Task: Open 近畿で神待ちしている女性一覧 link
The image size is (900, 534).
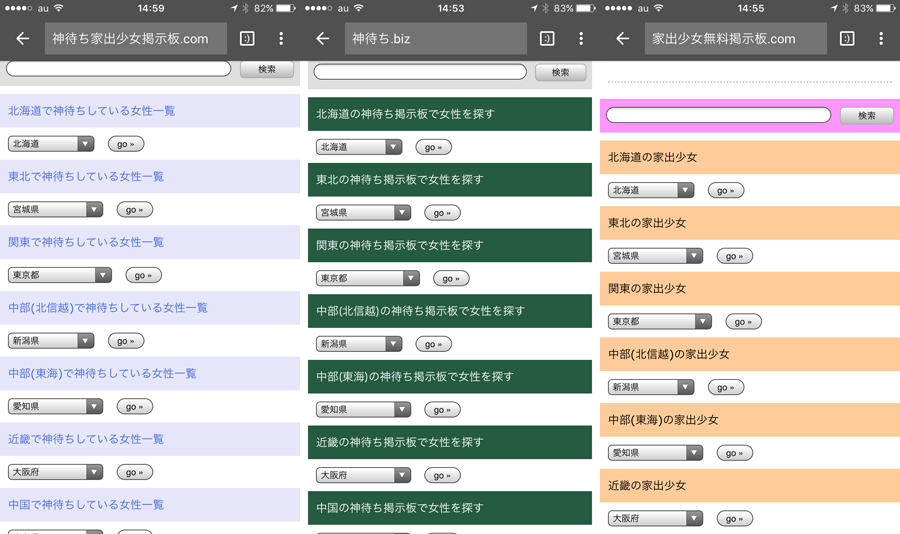Action: (86, 439)
